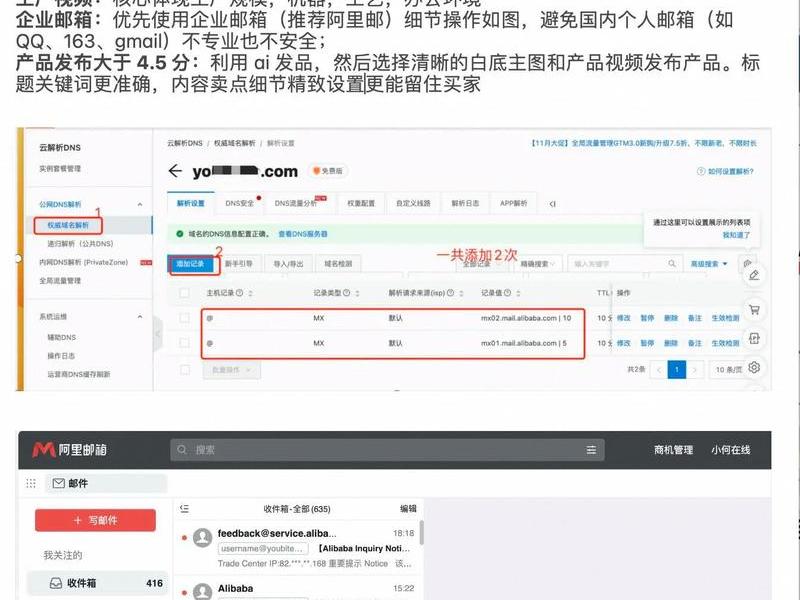Click inside the DNS keyword search field

point(625,264)
